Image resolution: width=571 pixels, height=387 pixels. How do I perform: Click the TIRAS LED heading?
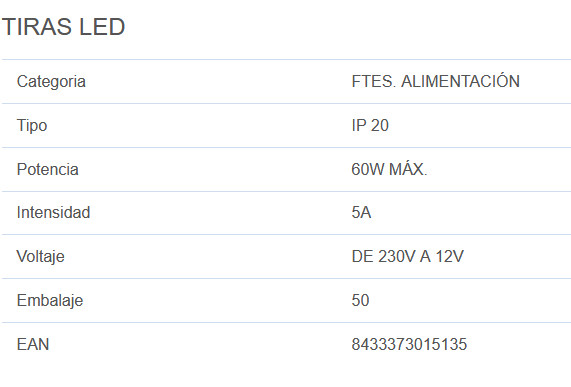pyautogui.click(x=64, y=27)
